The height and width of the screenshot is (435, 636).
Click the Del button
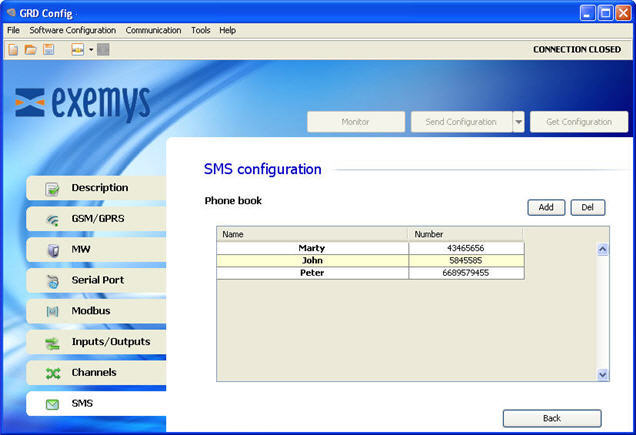click(588, 207)
